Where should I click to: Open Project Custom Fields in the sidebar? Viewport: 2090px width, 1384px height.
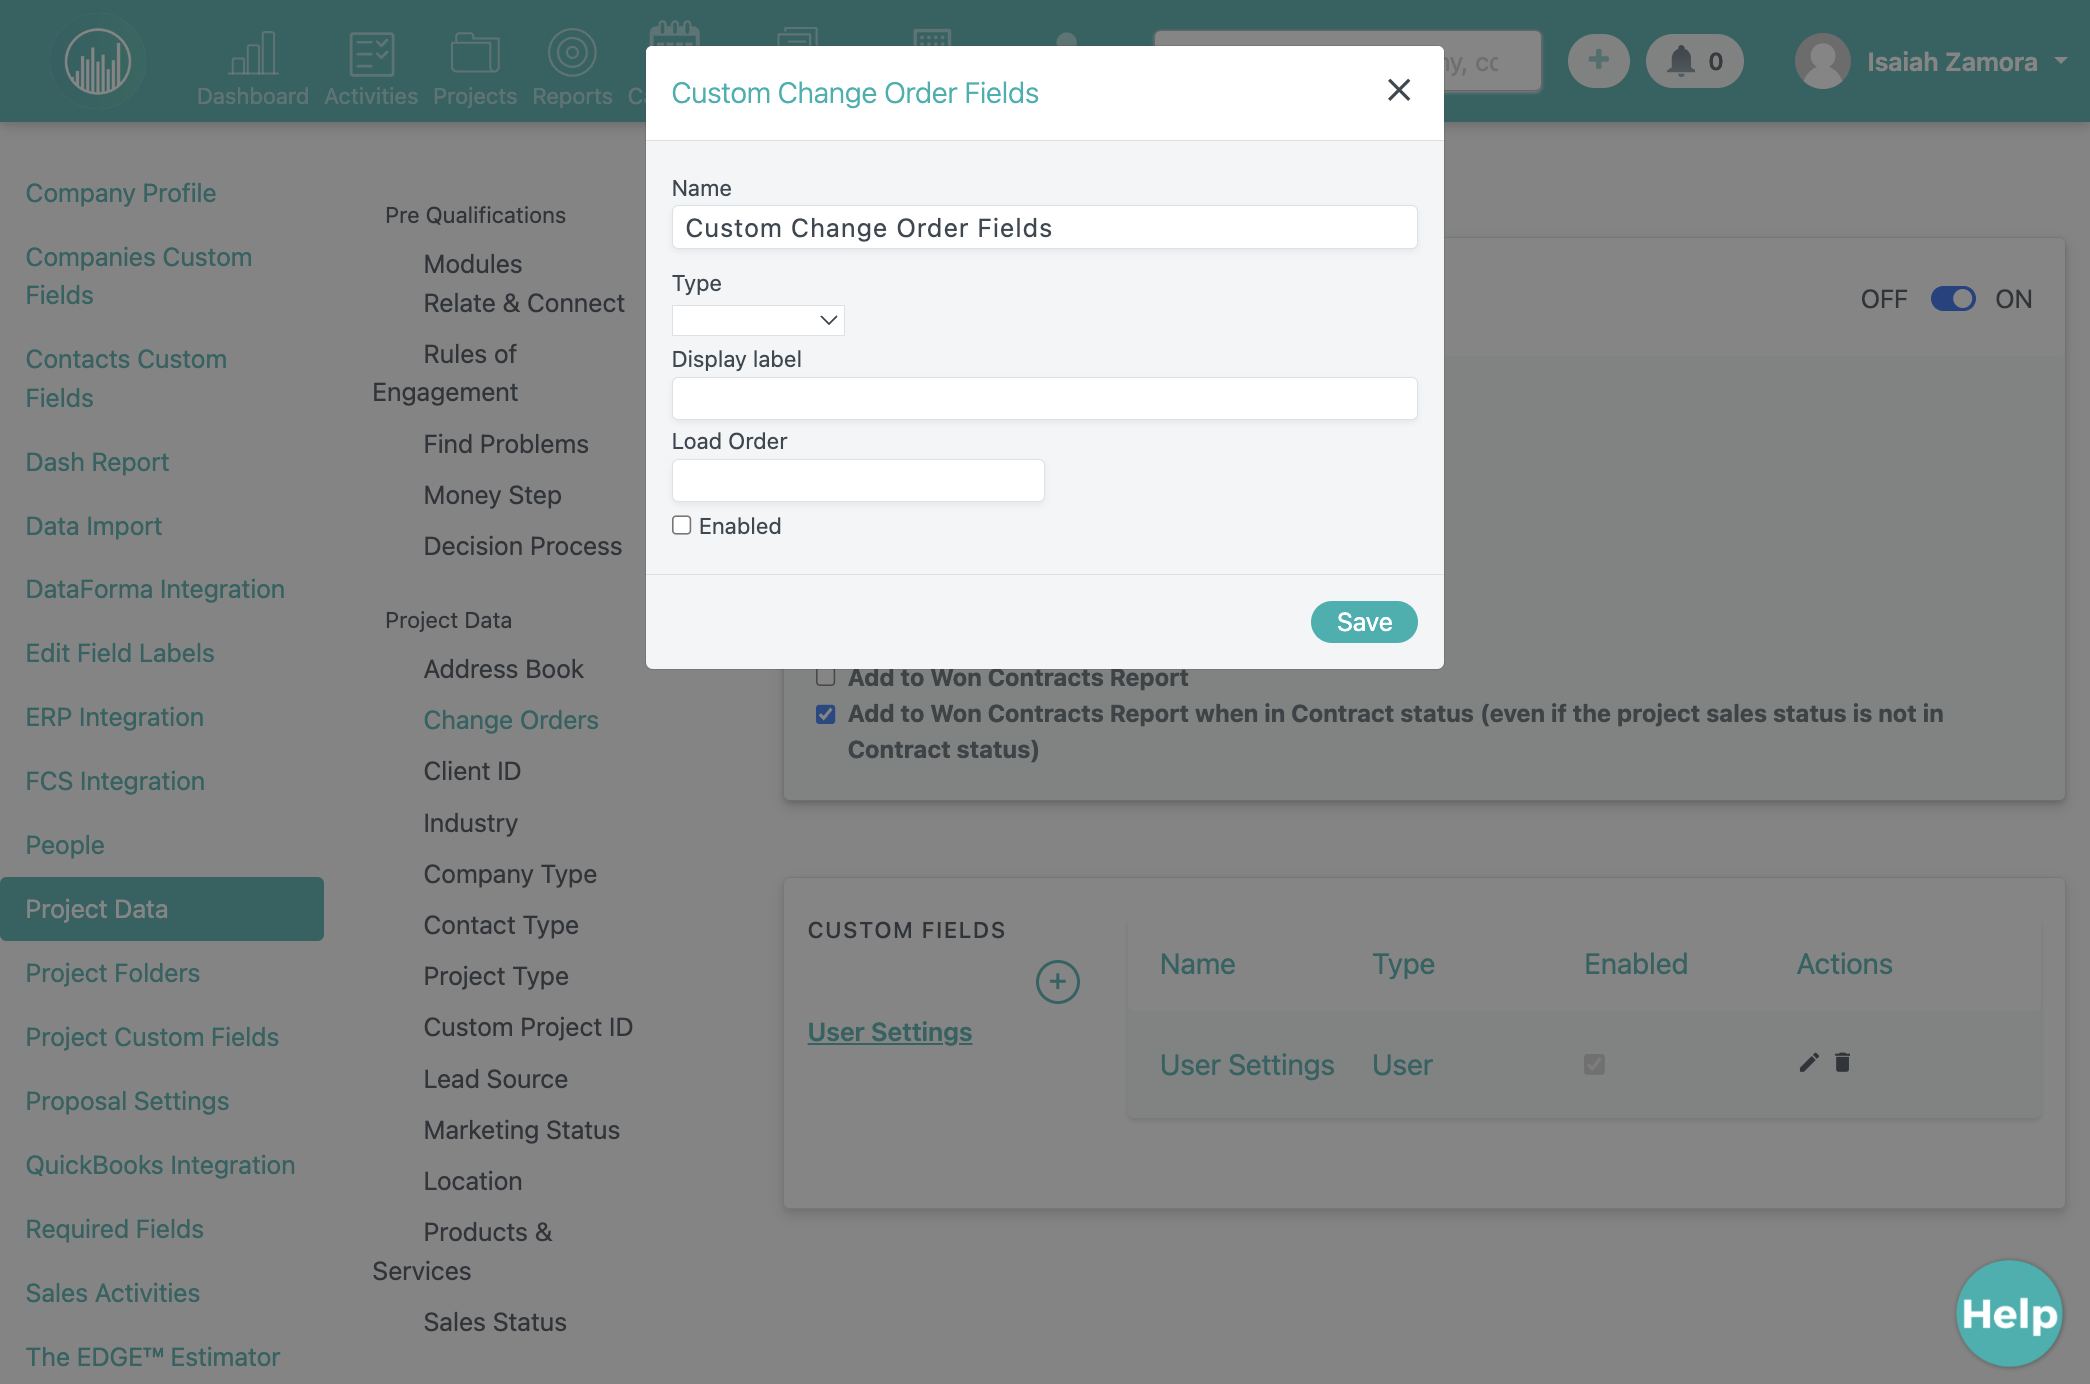point(152,1037)
